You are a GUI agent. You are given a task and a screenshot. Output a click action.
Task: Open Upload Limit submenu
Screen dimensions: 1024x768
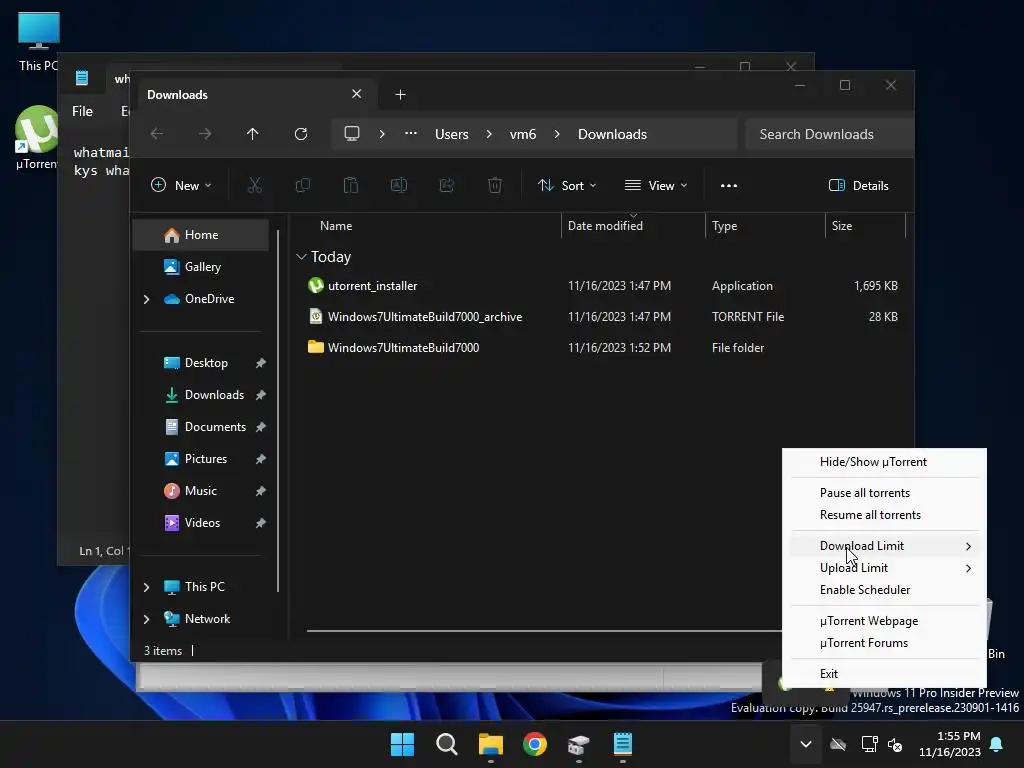click(884, 568)
